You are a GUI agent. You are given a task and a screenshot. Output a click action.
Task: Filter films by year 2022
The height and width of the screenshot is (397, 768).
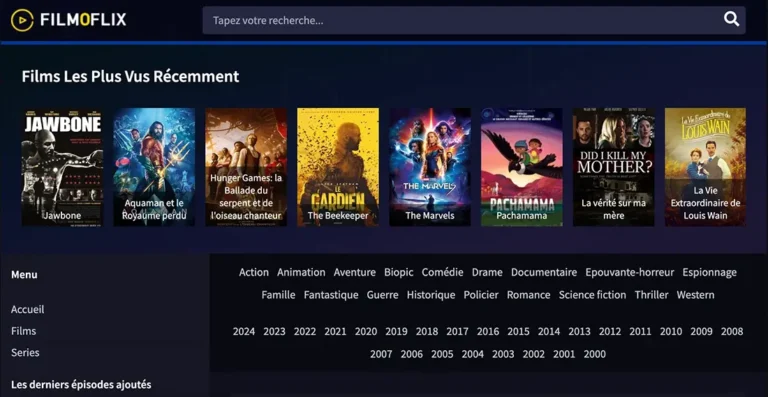(x=305, y=331)
